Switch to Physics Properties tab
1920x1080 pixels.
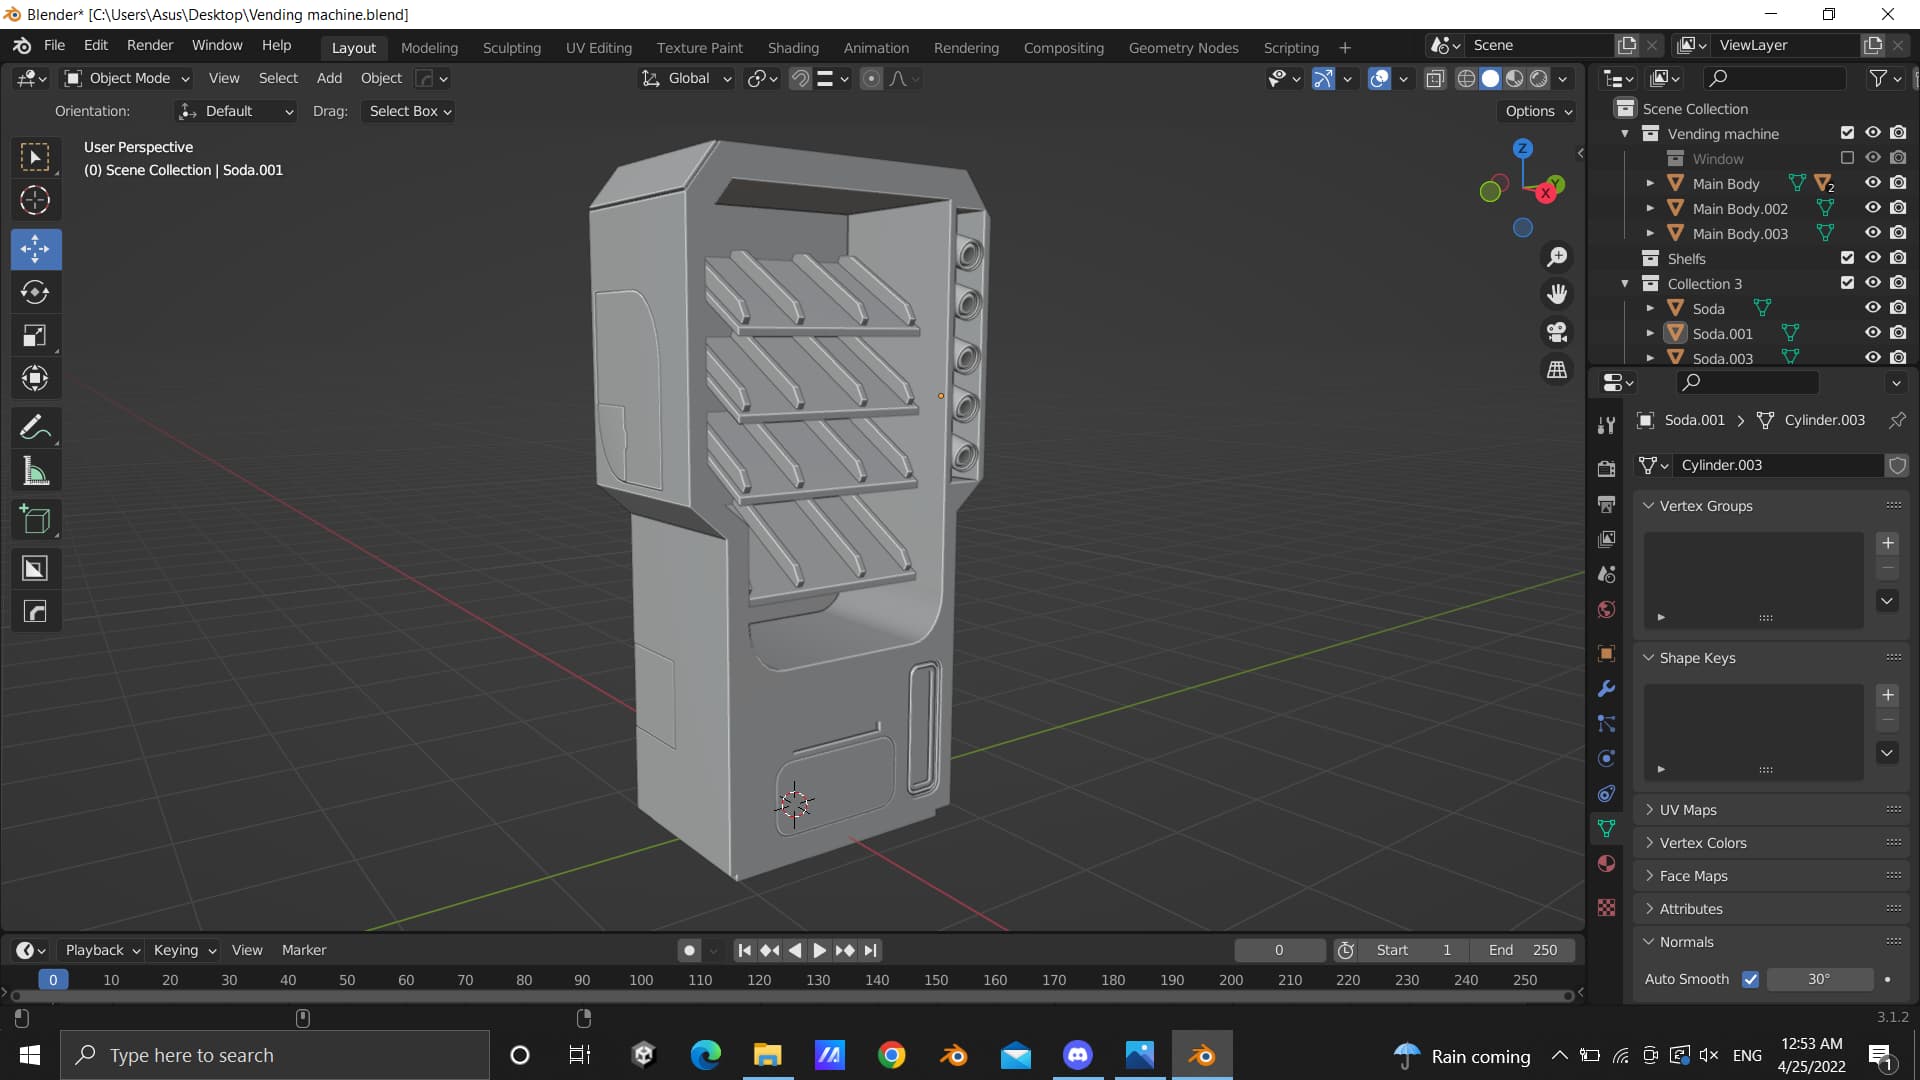point(1606,758)
